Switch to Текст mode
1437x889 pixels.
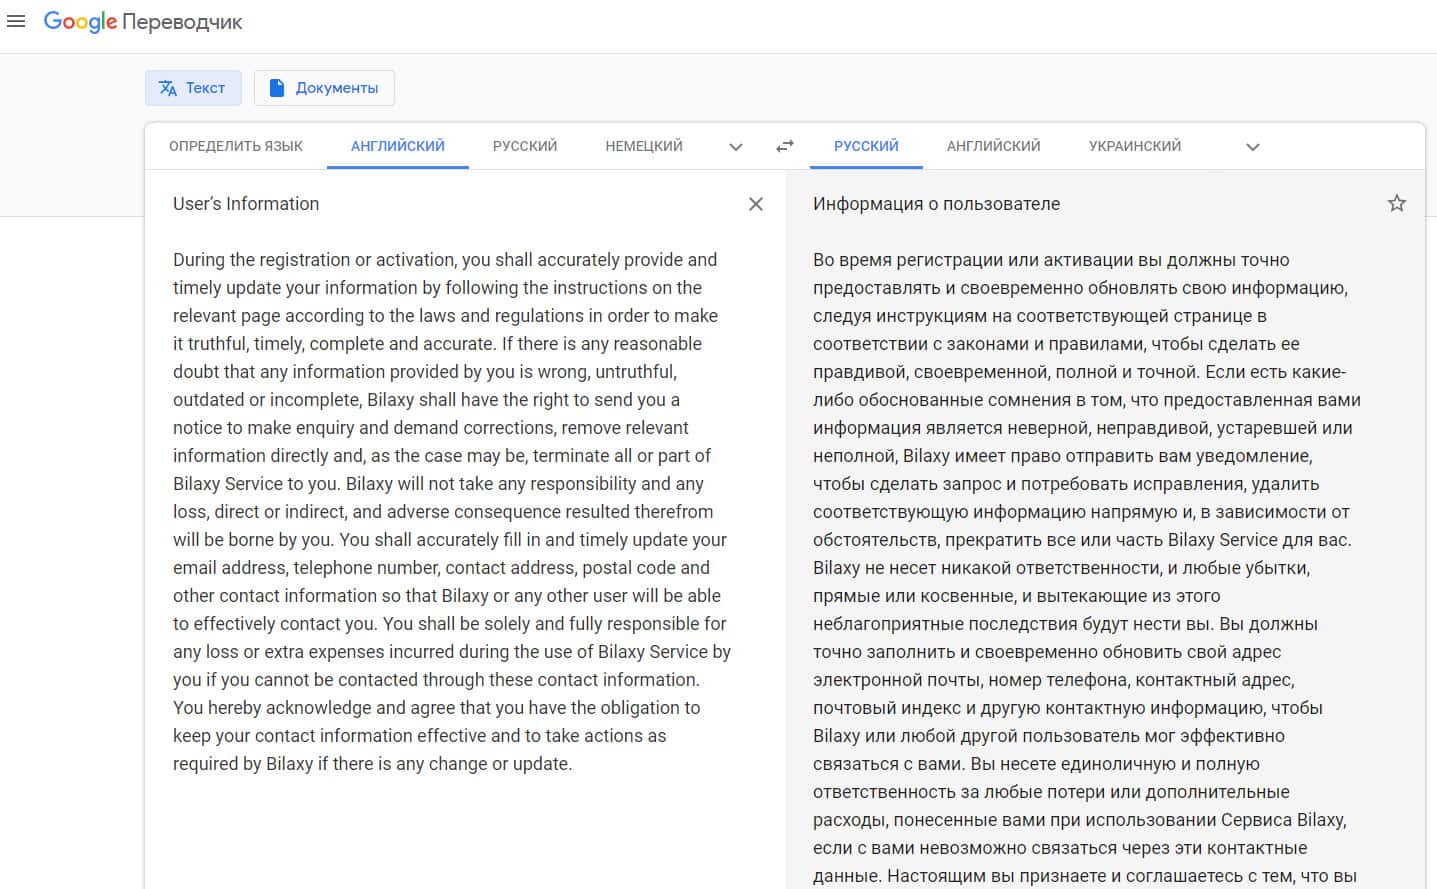coord(193,88)
